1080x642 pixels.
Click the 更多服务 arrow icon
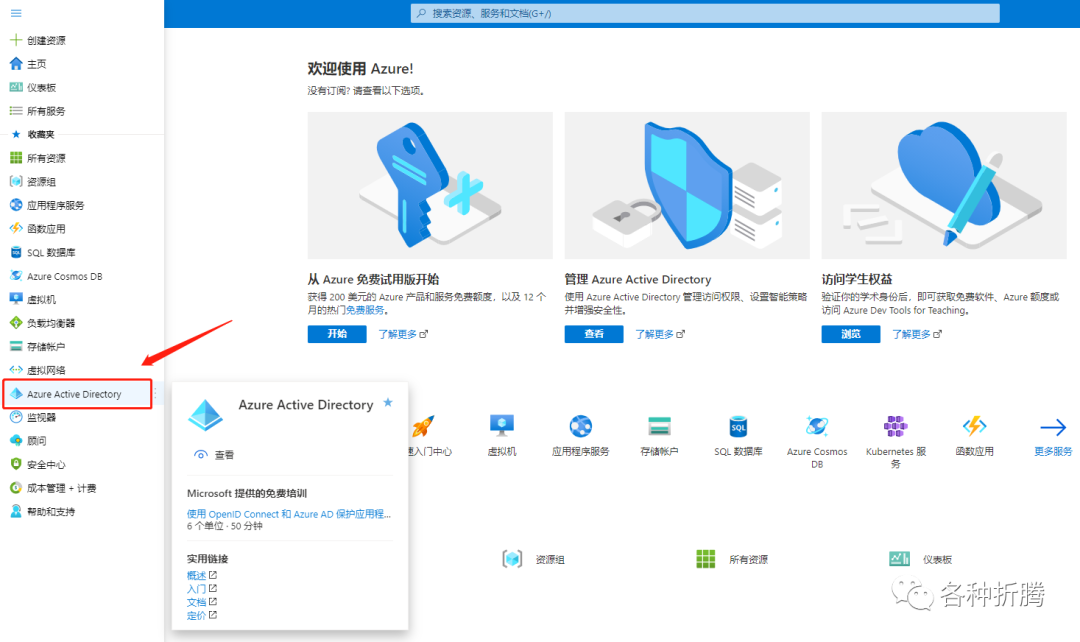1053,427
